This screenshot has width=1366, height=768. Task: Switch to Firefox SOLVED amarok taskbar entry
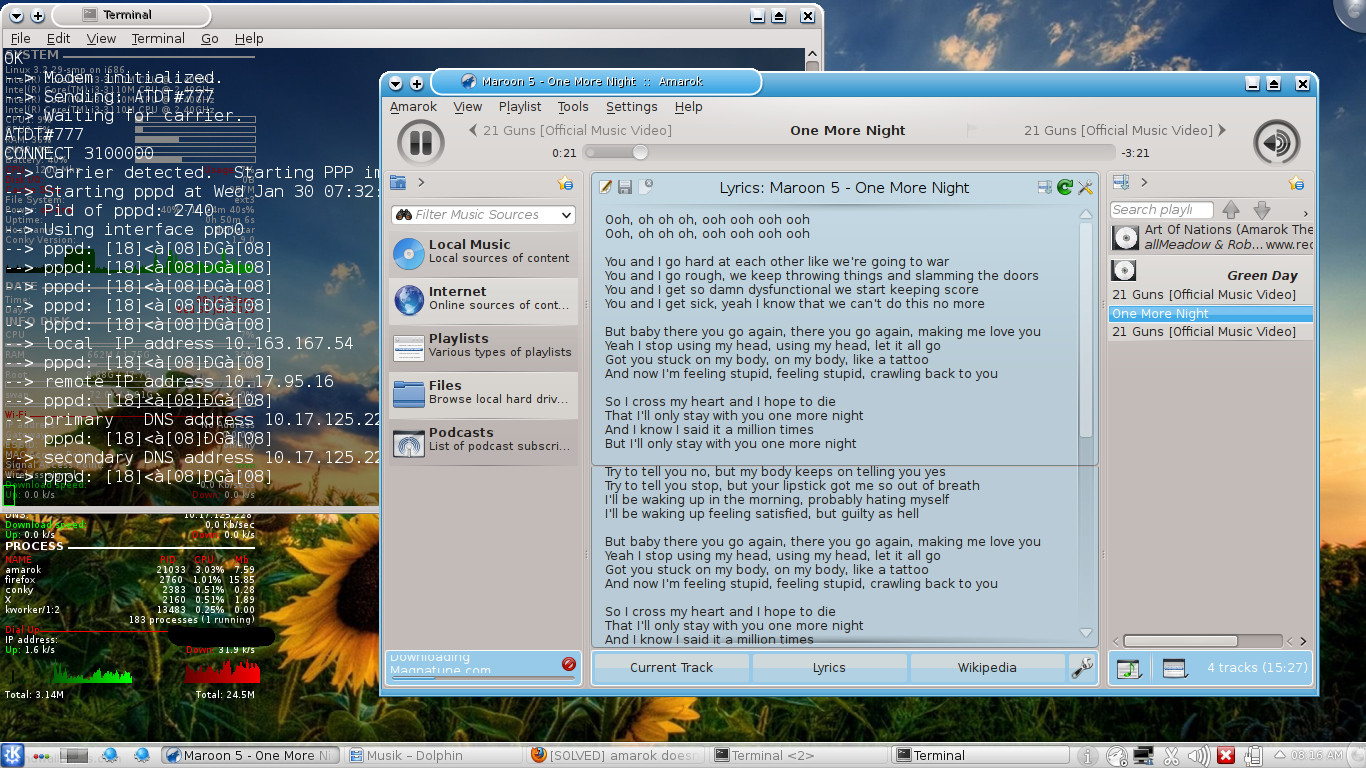point(612,755)
